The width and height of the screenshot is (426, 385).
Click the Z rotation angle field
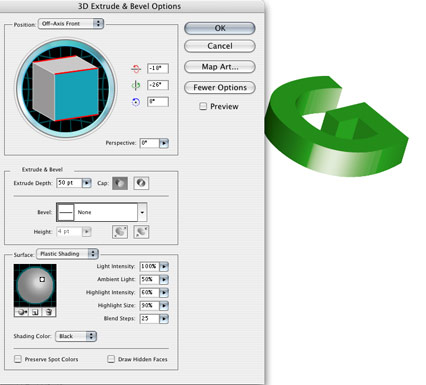[x=158, y=102]
